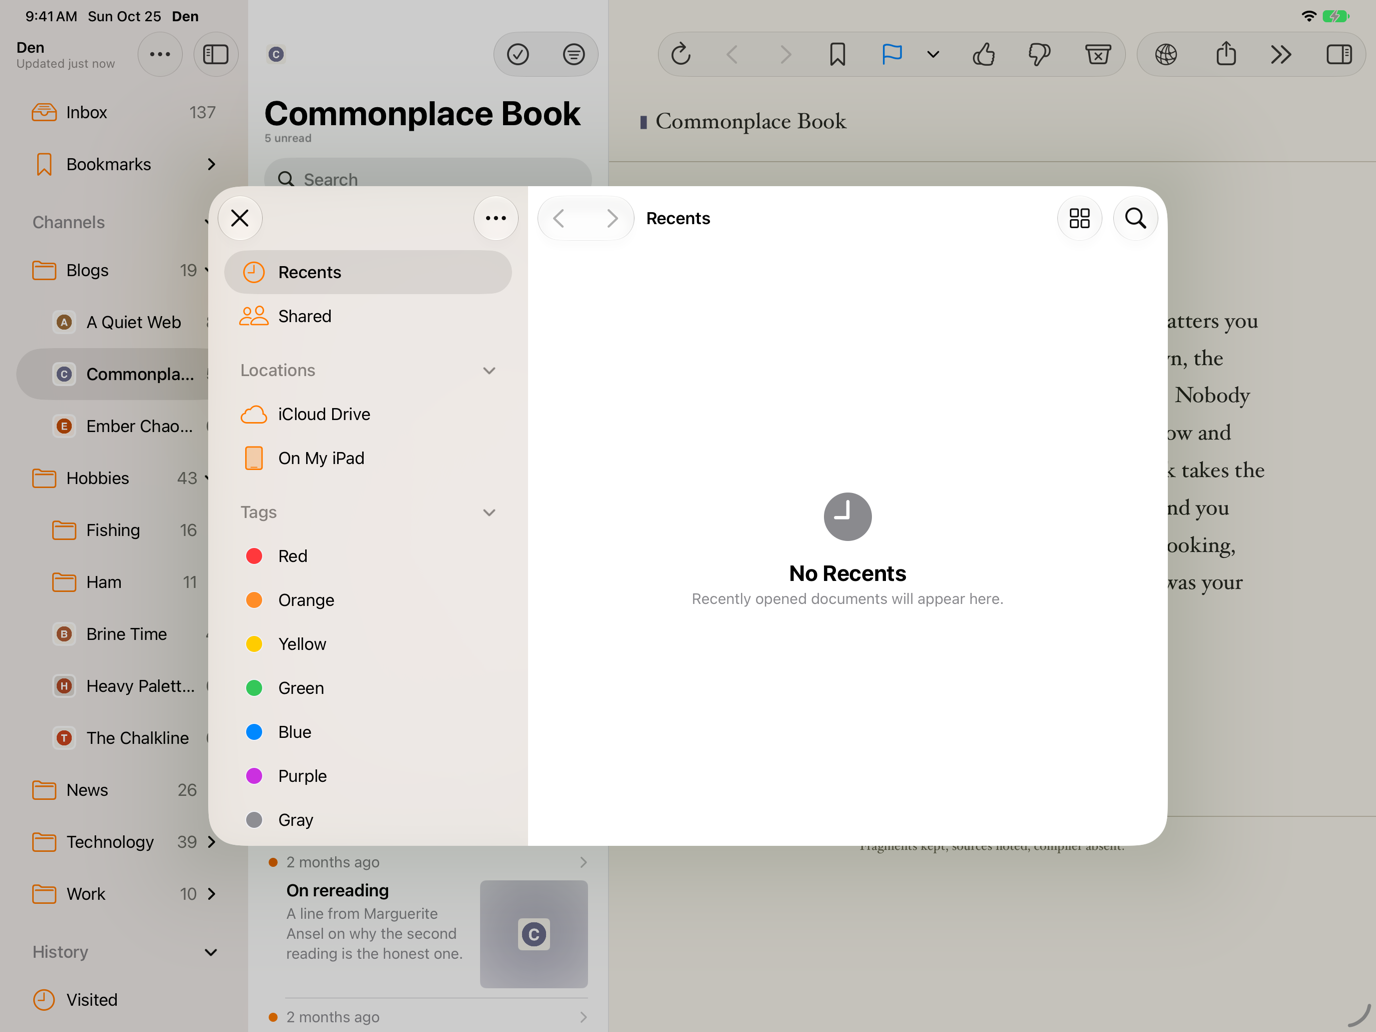
Task: Mark all articles as read
Action: coord(518,54)
